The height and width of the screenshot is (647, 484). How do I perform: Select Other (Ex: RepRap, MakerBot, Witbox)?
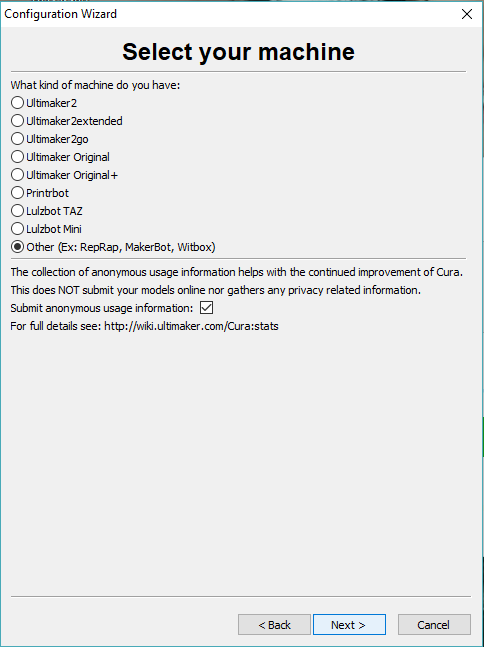click(17, 247)
